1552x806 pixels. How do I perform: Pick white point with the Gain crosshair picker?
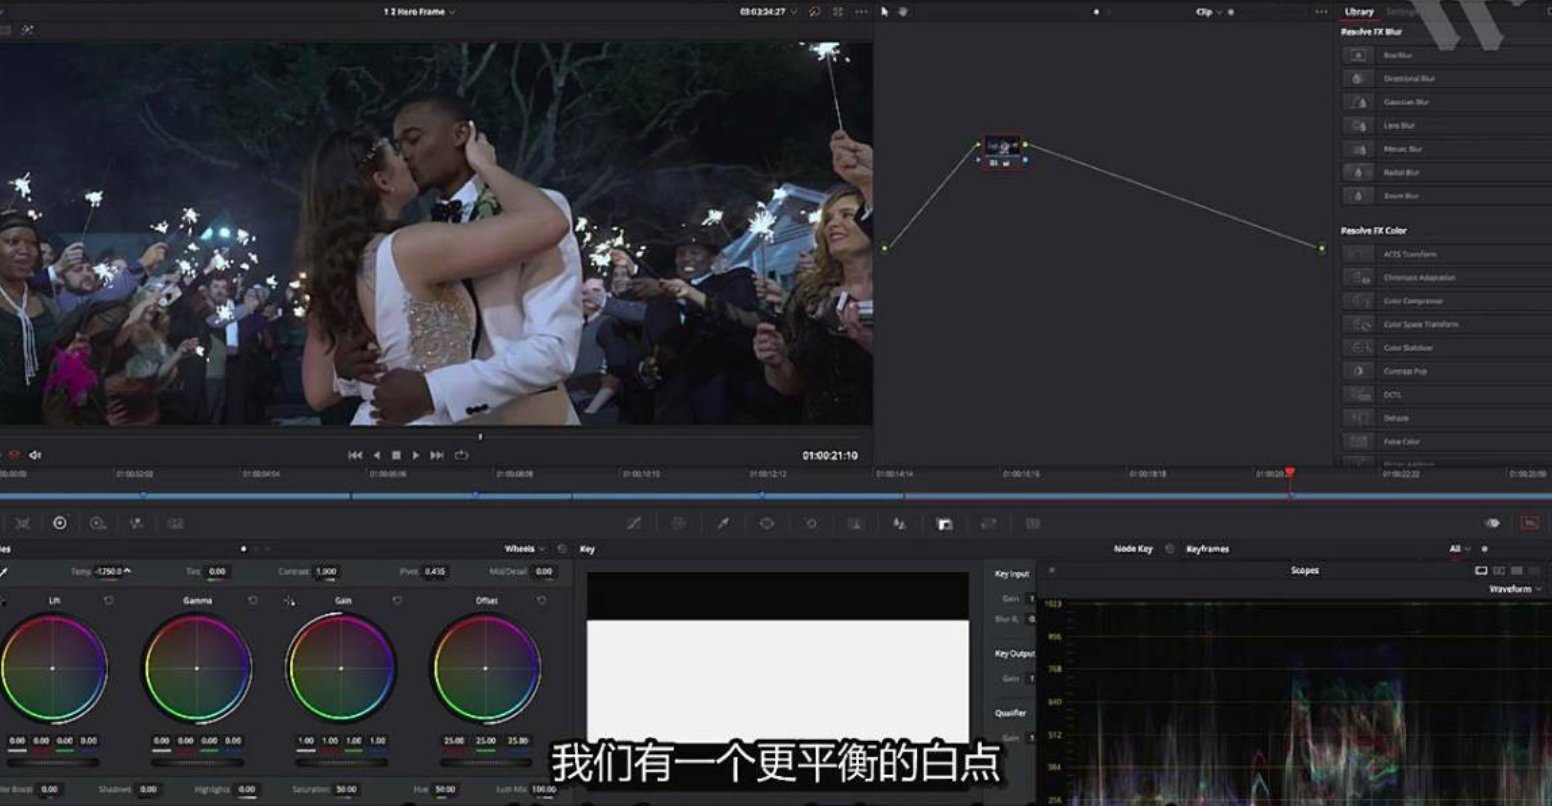(x=289, y=601)
